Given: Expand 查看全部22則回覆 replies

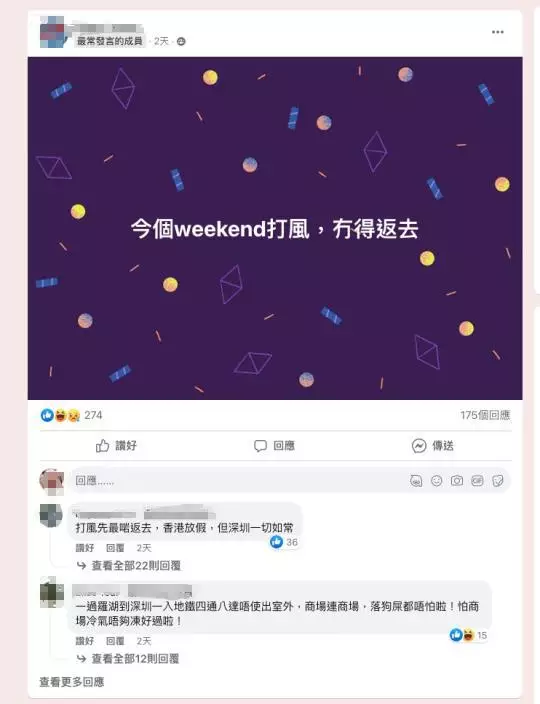Looking at the screenshot, I should pos(136,566).
